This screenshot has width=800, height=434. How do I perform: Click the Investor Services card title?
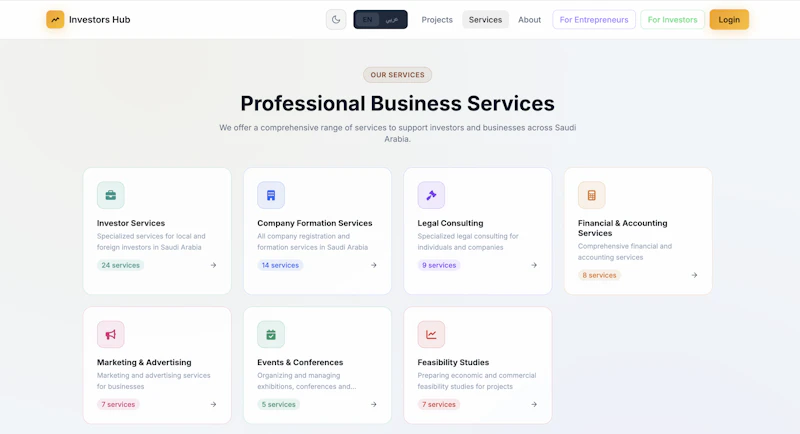[x=131, y=223]
